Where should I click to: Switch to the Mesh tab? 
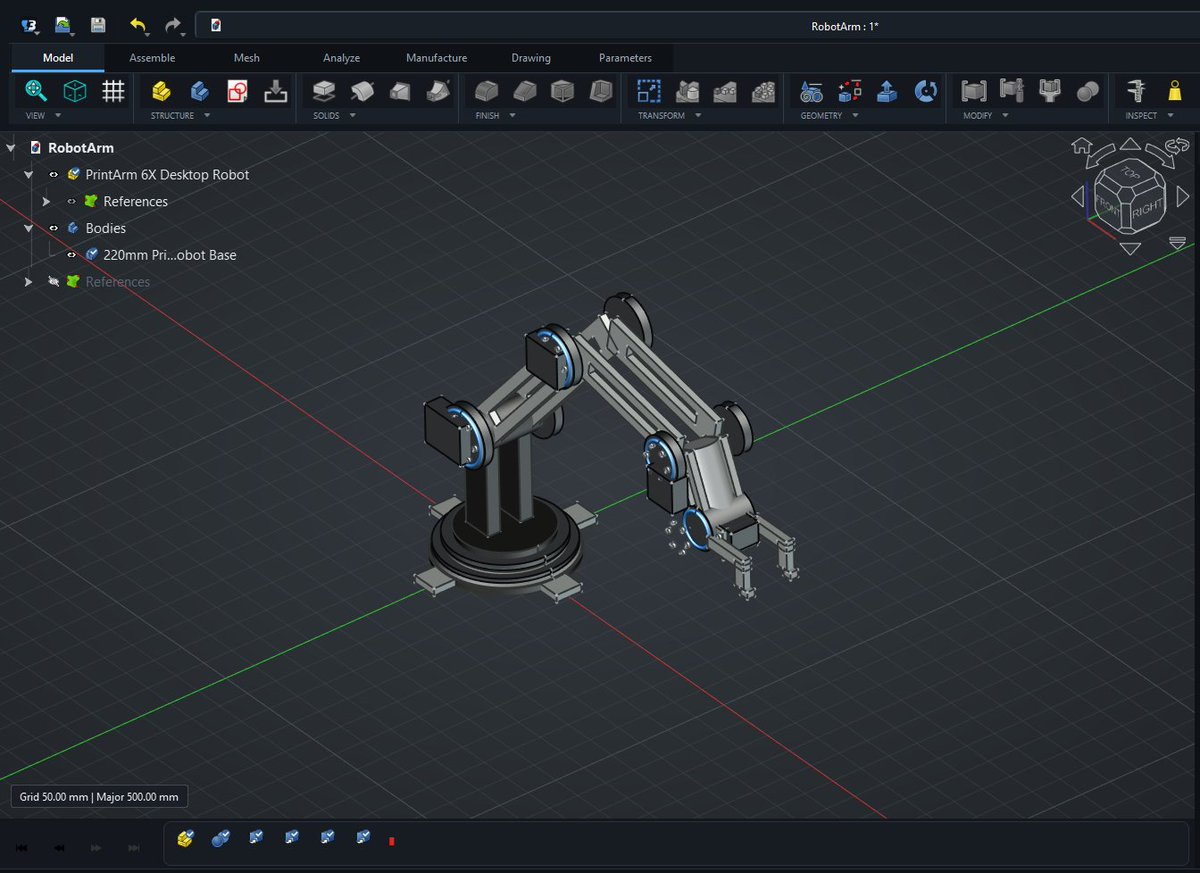[x=246, y=58]
